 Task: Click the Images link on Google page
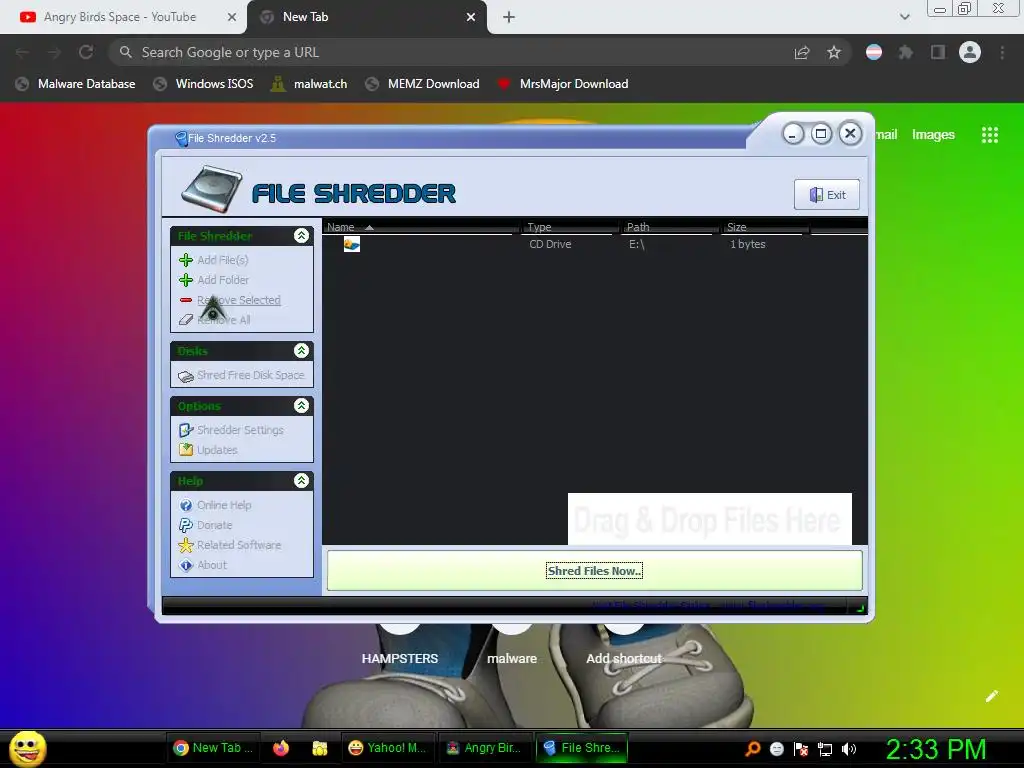pyautogui.click(x=933, y=135)
